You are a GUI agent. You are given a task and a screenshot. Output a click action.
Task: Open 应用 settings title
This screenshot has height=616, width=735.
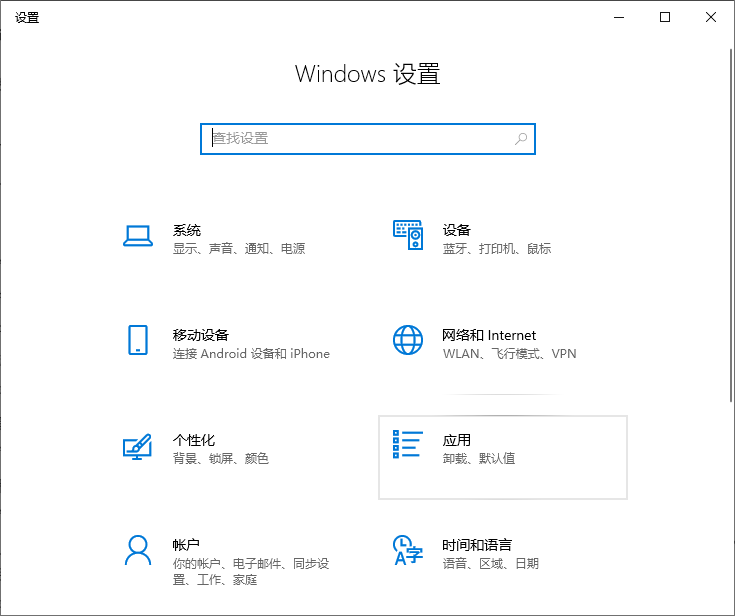click(x=457, y=440)
